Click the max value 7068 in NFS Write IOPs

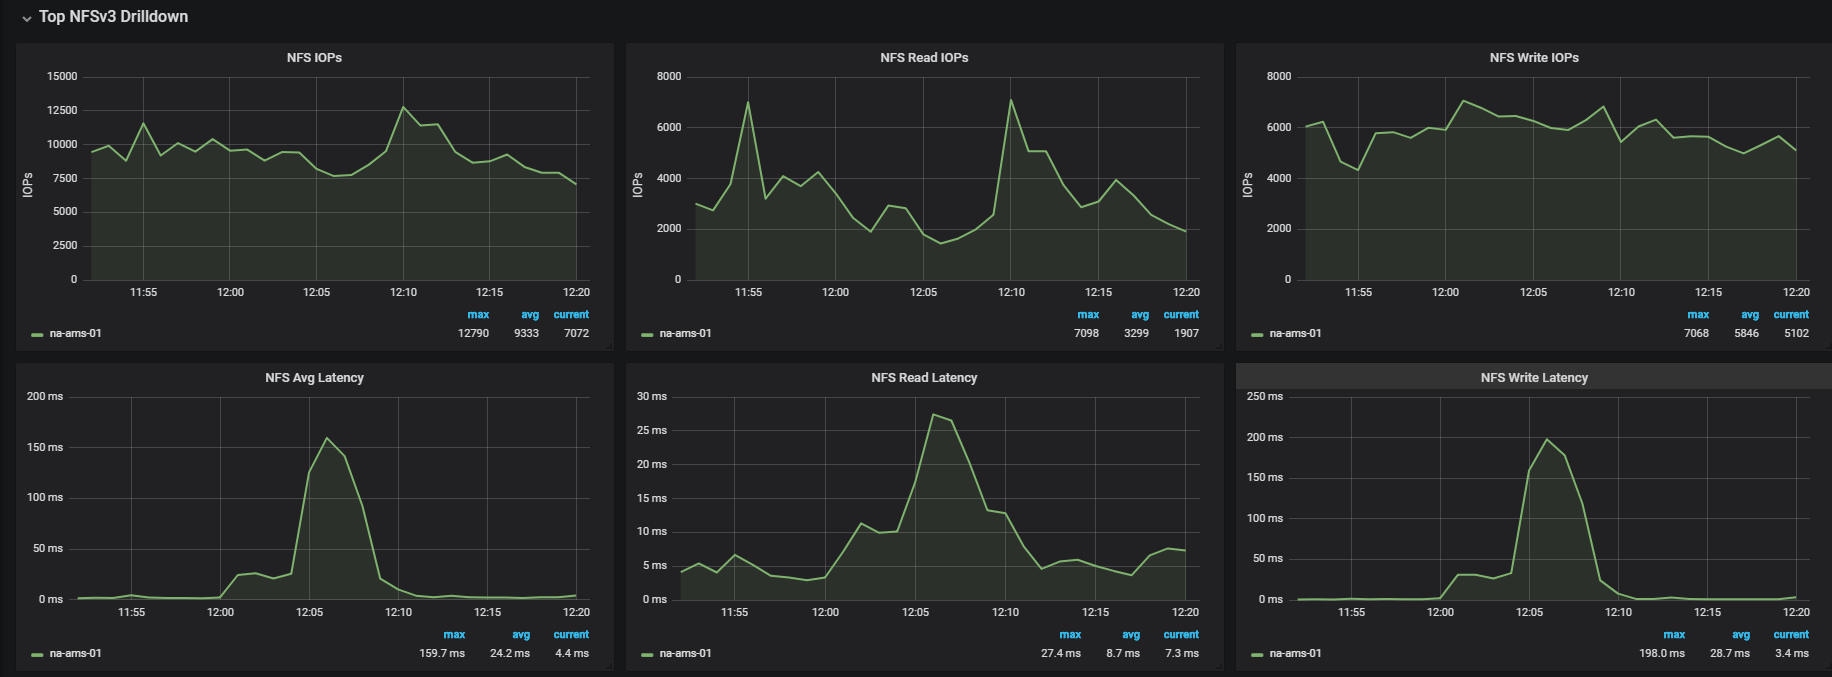click(x=1696, y=334)
